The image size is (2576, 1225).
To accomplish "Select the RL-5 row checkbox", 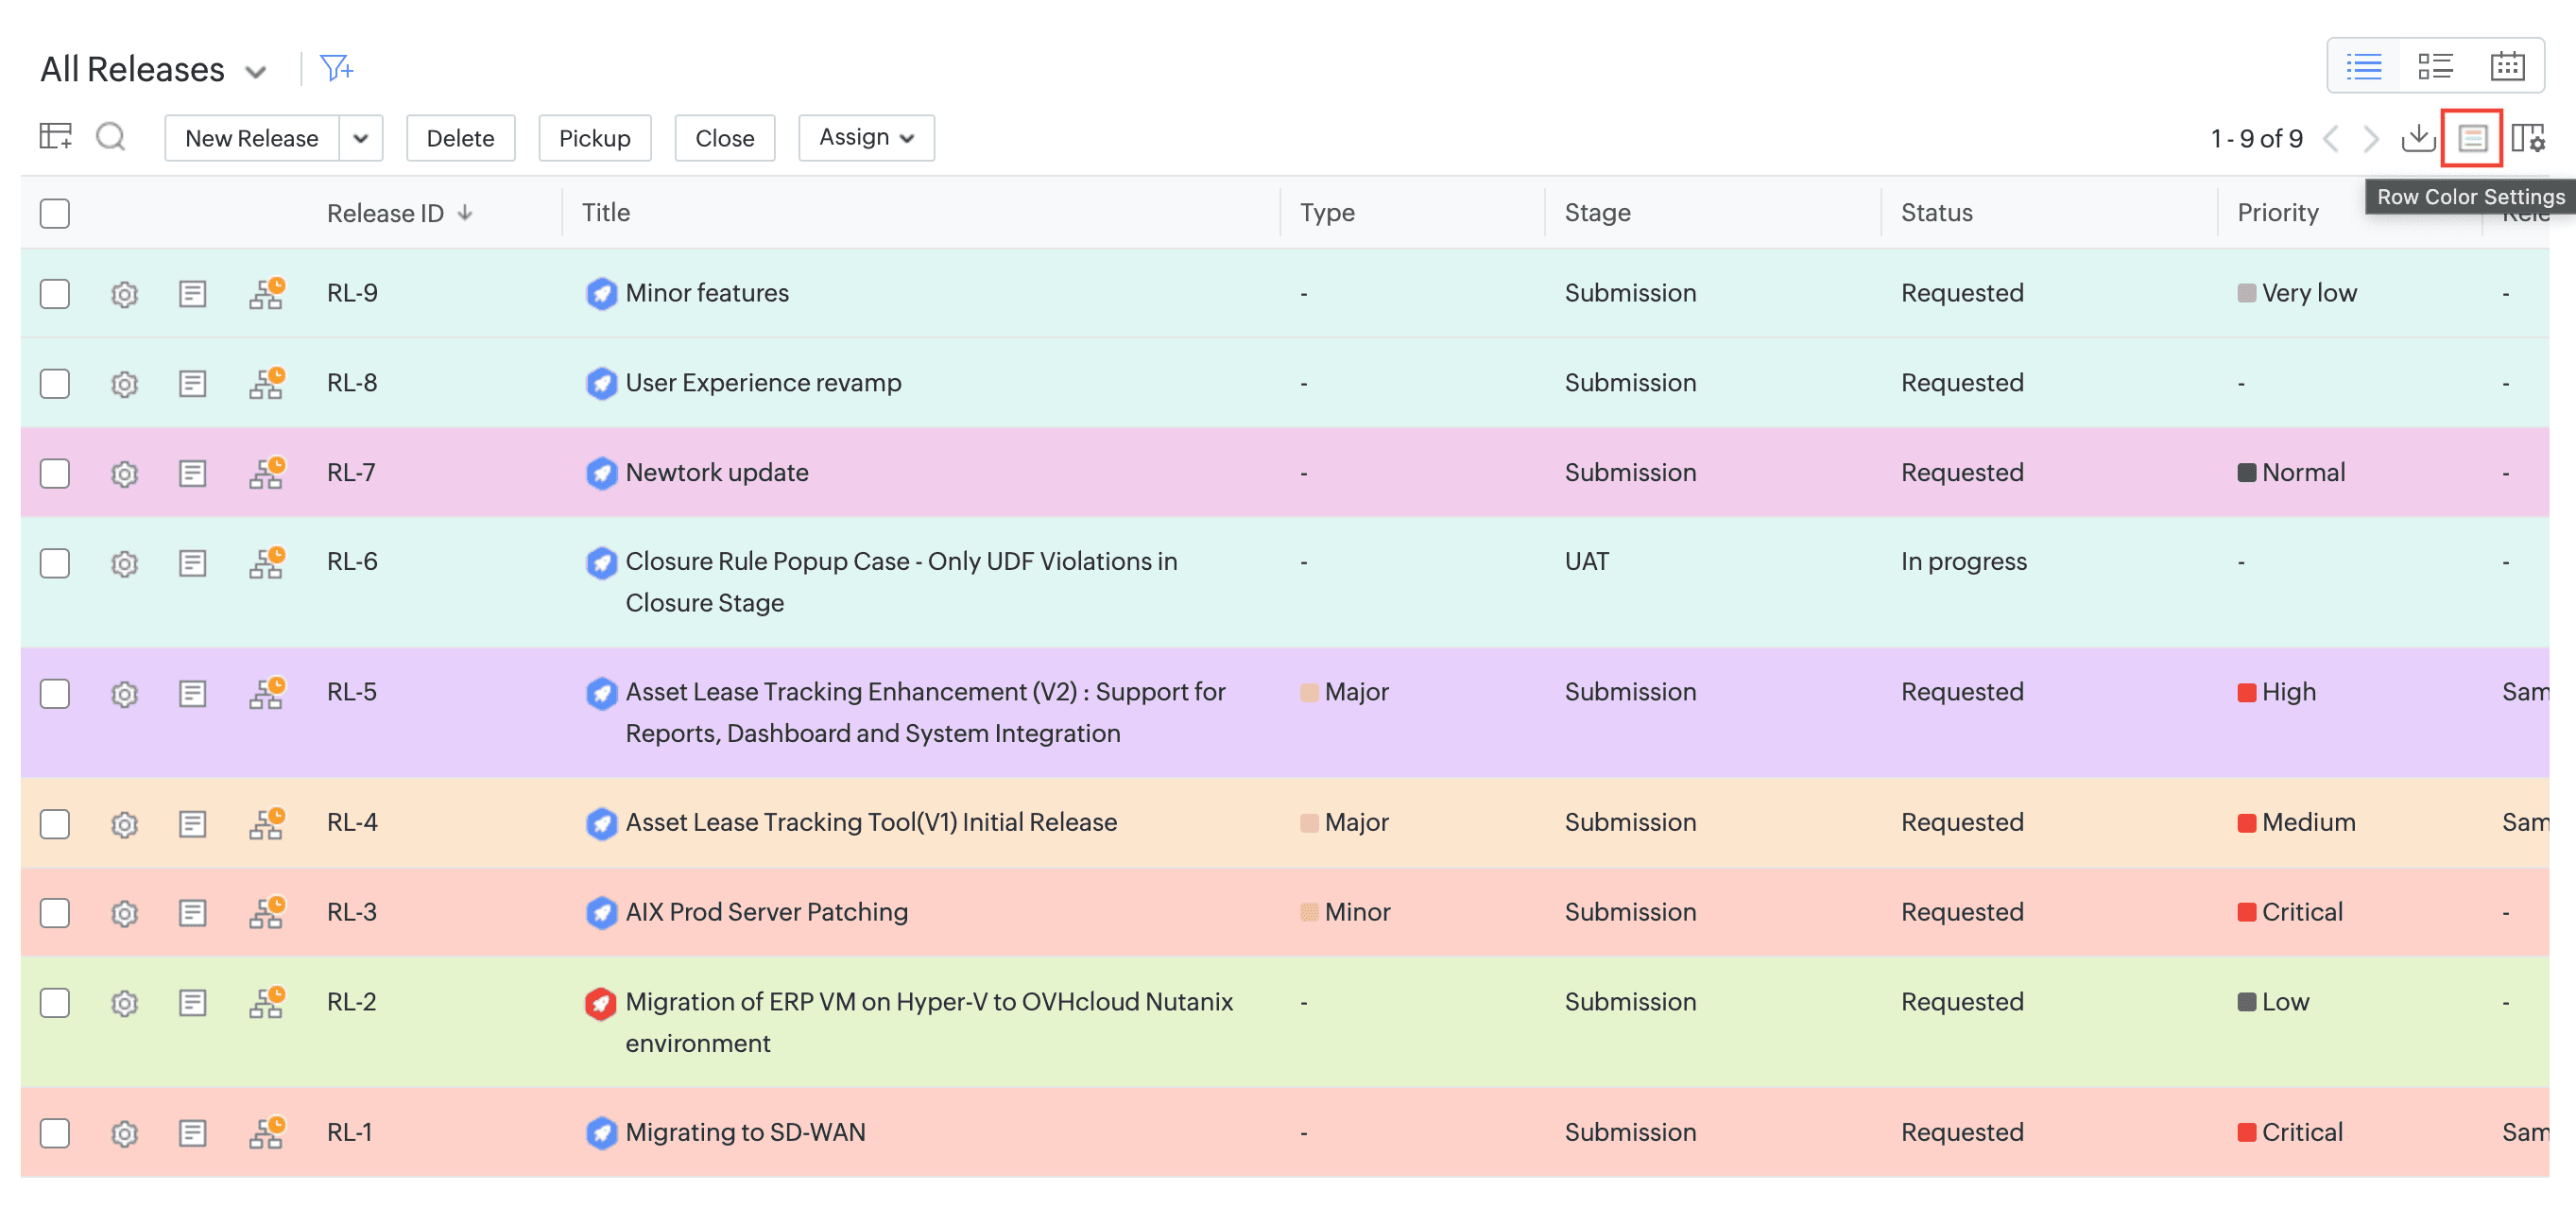I will [x=55, y=693].
